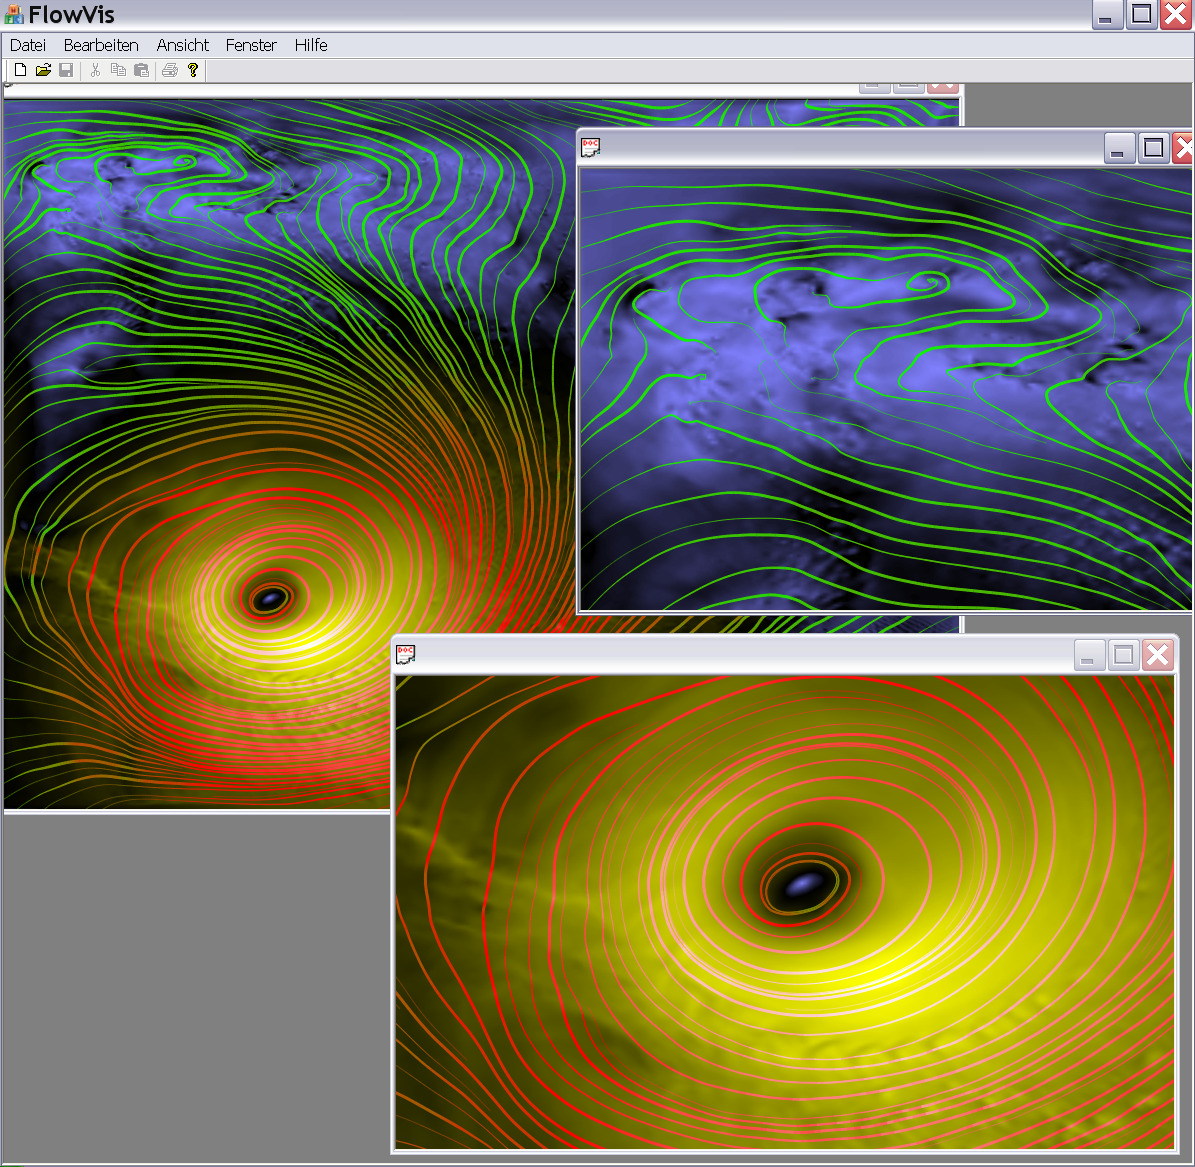Click the document icon of the blue terrain window
The height and width of the screenshot is (1167, 1195).
point(591,148)
